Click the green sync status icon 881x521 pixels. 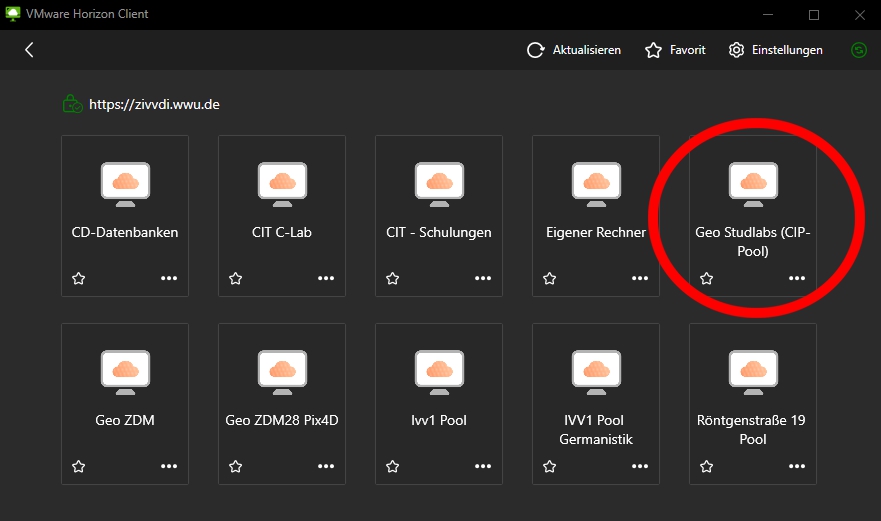(x=859, y=50)
